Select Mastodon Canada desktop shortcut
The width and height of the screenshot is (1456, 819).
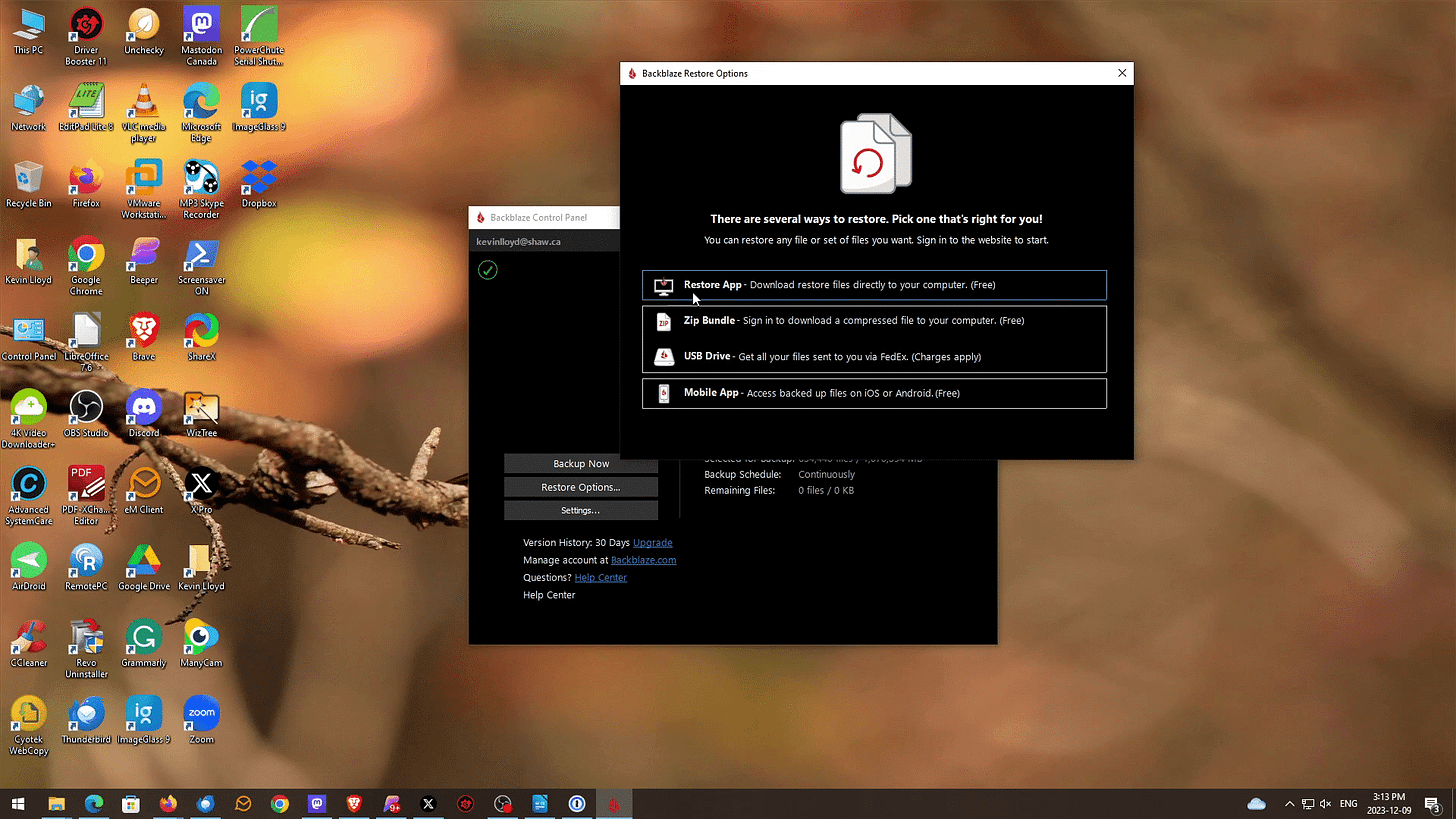pyautogui.click(x=202, y=36)
